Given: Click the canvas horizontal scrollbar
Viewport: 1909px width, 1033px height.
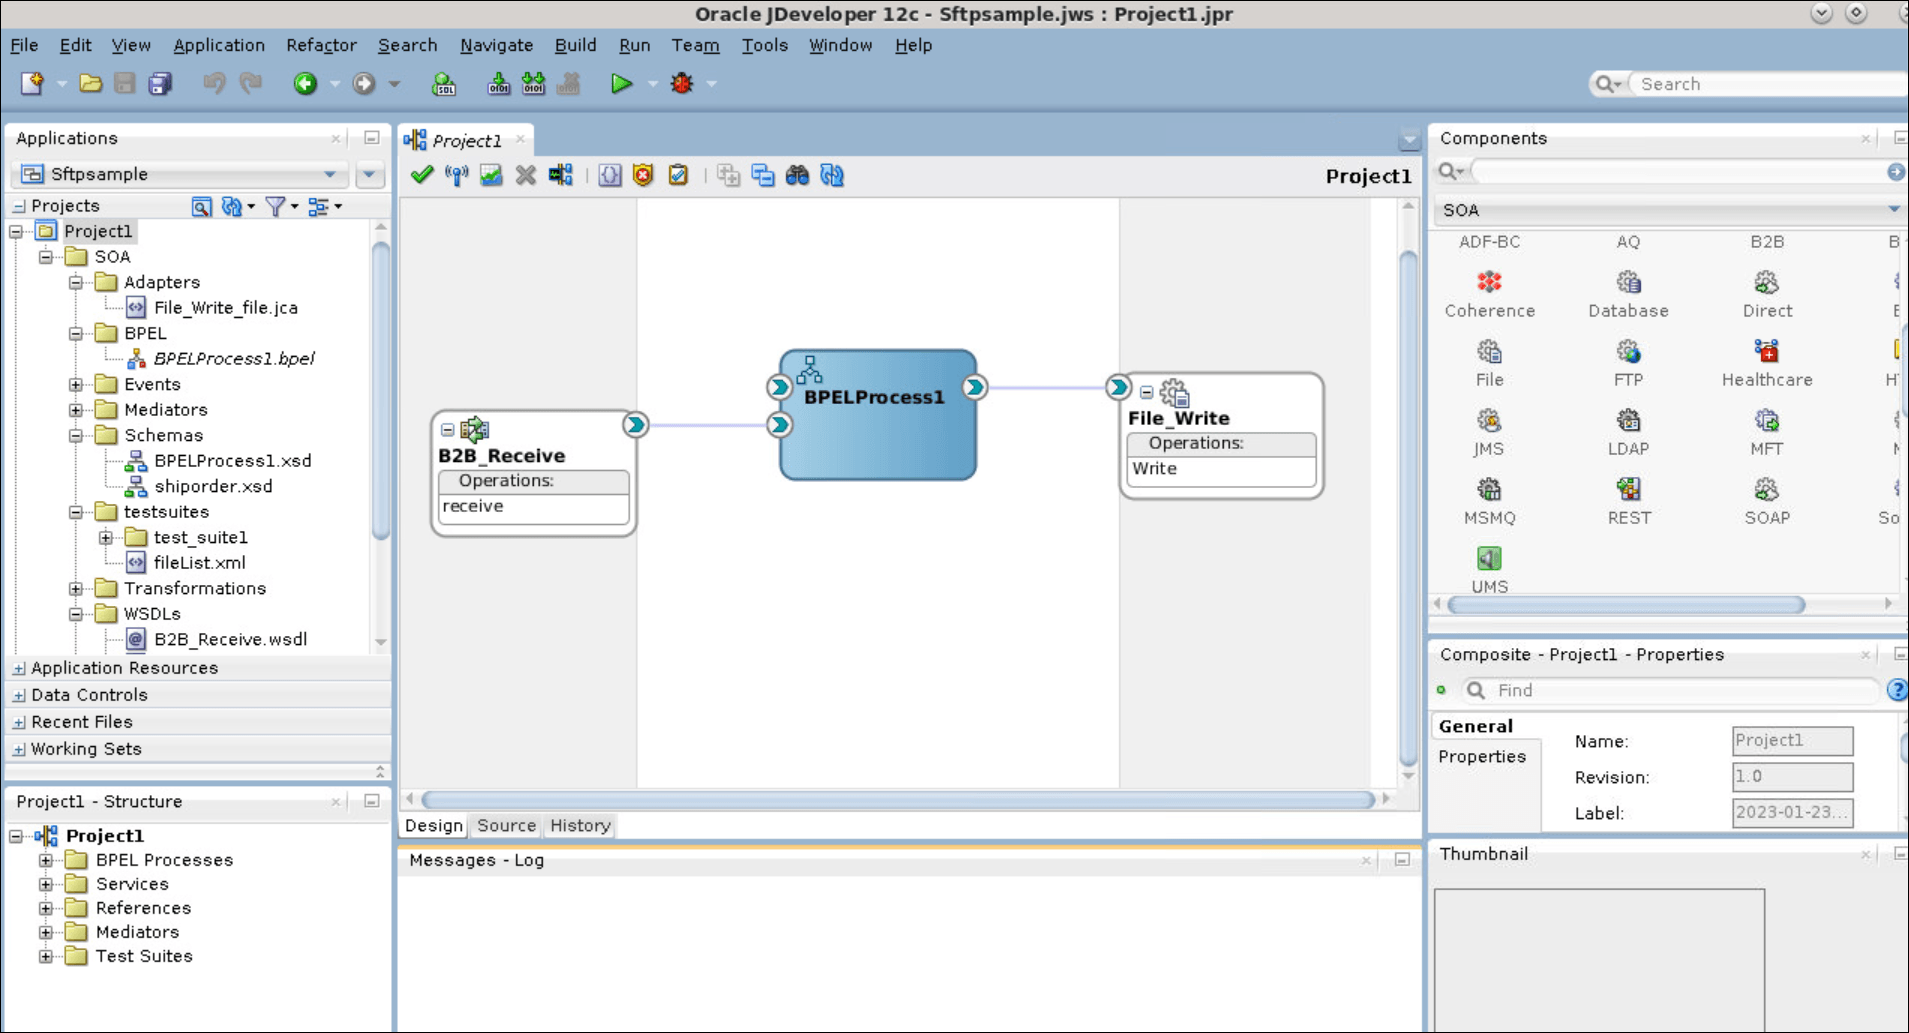Looking at the screenshot, I should coord(897,800).
